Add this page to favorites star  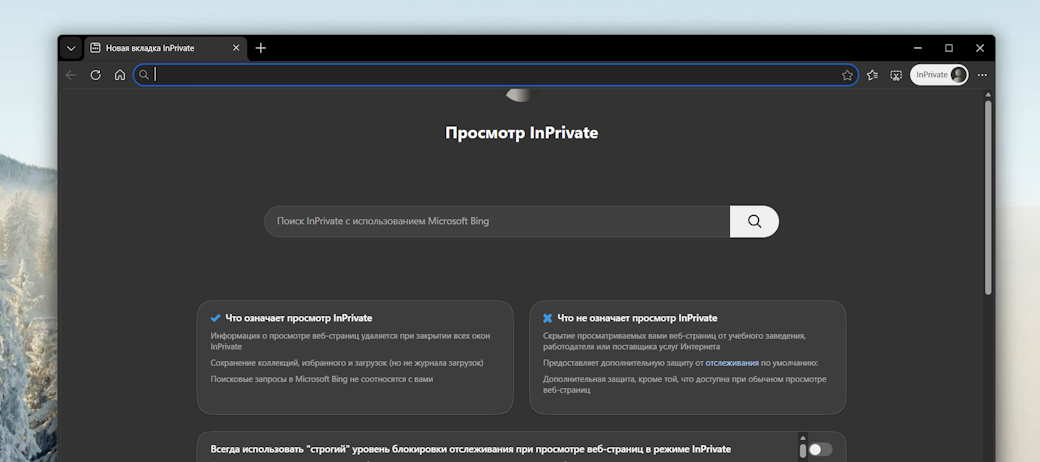(847, 75)
